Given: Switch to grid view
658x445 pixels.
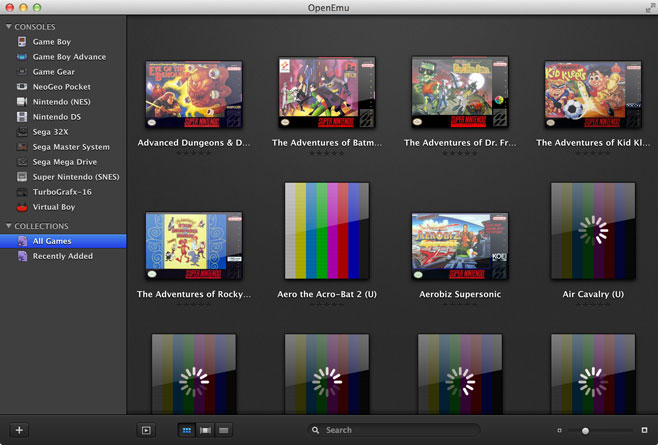Looking at the screenshot, I should click(187, 430).
